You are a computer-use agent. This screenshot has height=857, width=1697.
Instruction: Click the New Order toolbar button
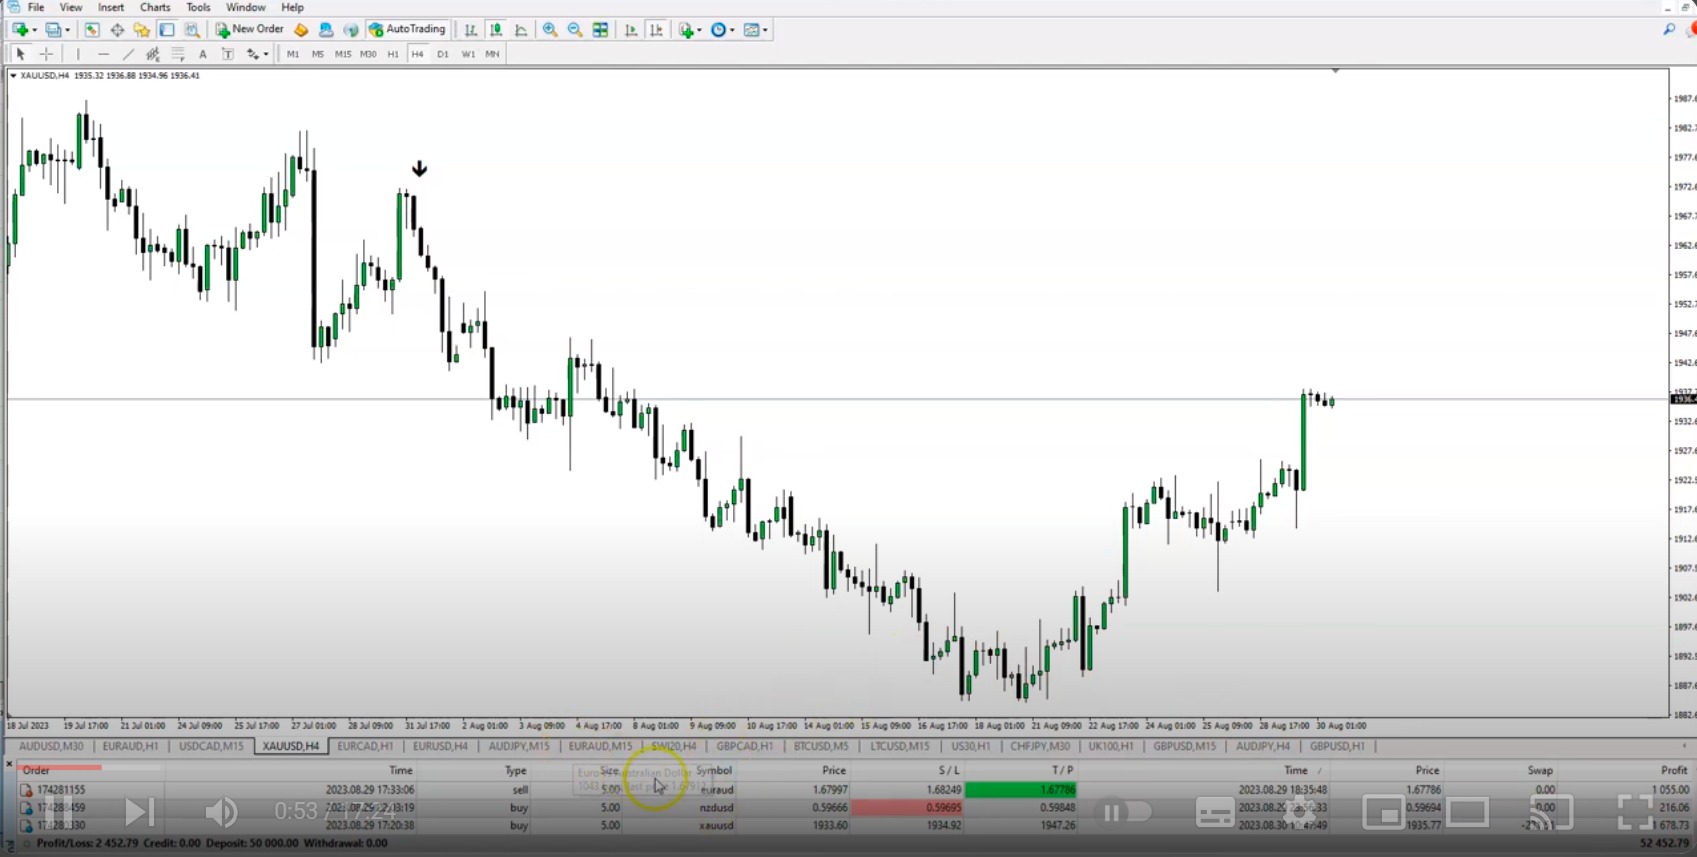click(250, 30)
